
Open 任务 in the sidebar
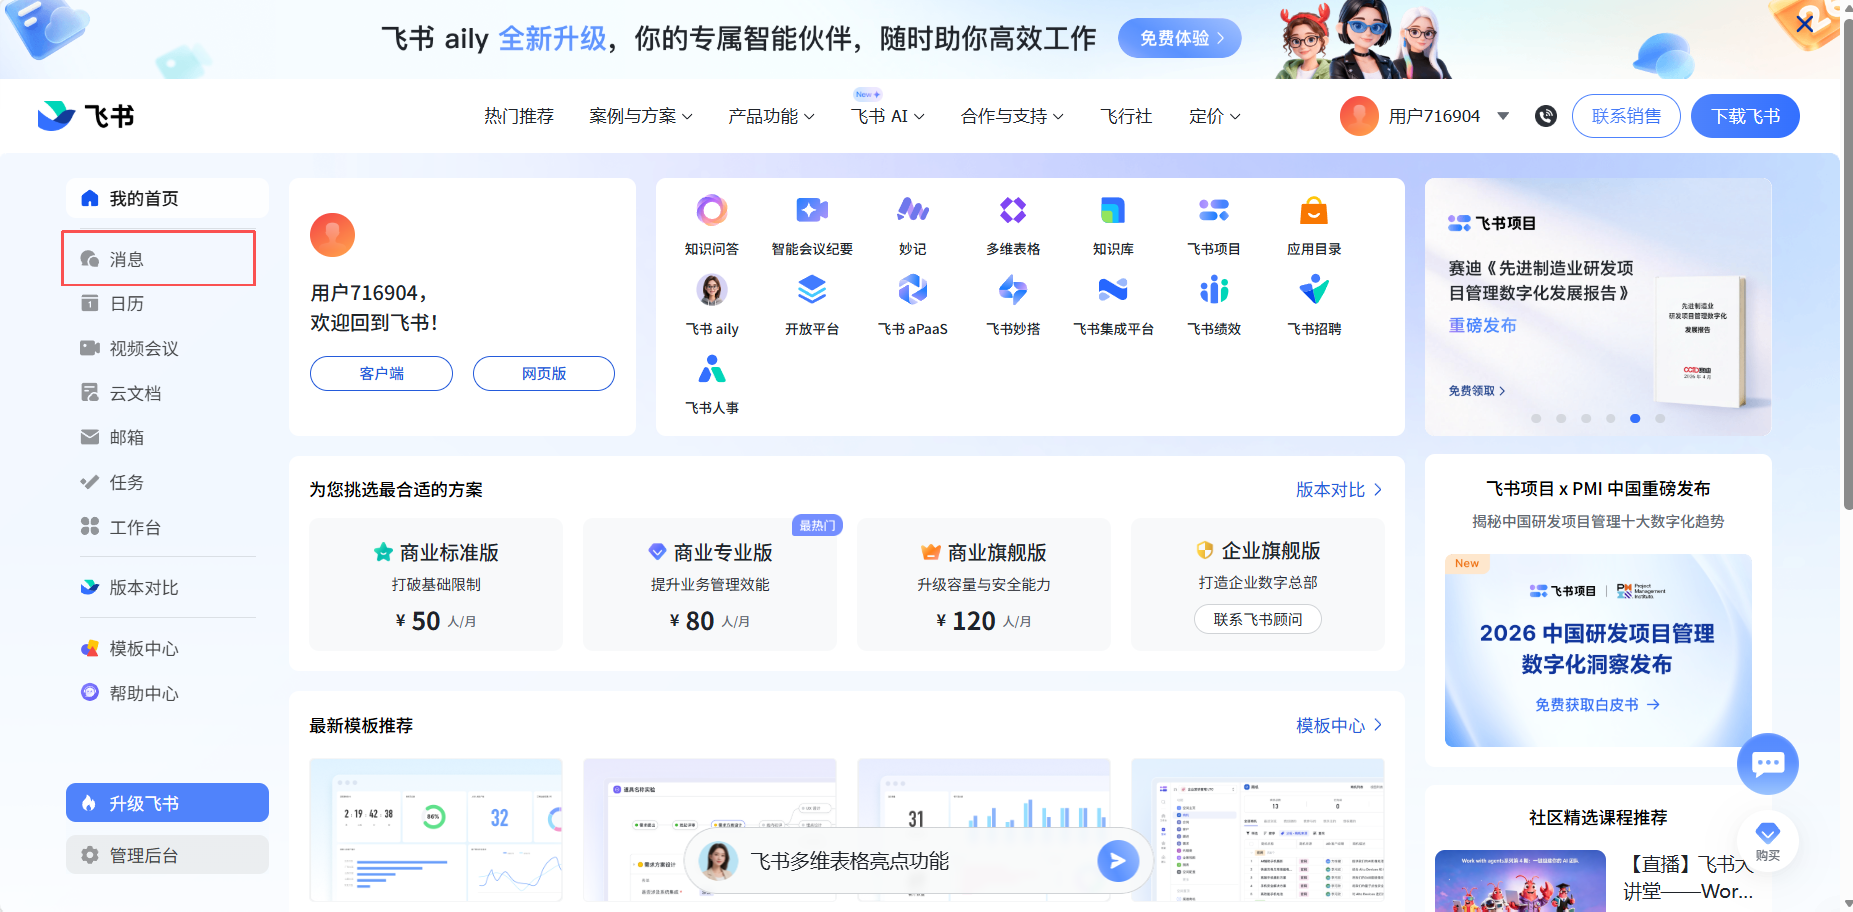167,482
